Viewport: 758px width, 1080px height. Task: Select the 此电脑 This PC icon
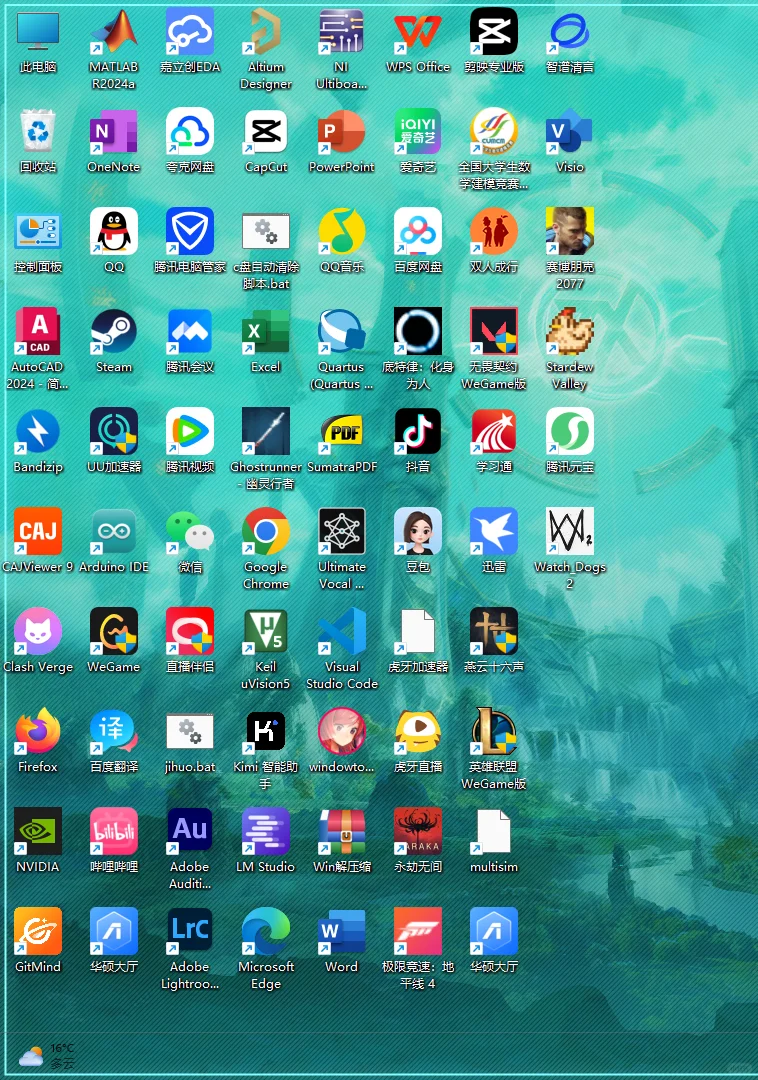(38, 32)
